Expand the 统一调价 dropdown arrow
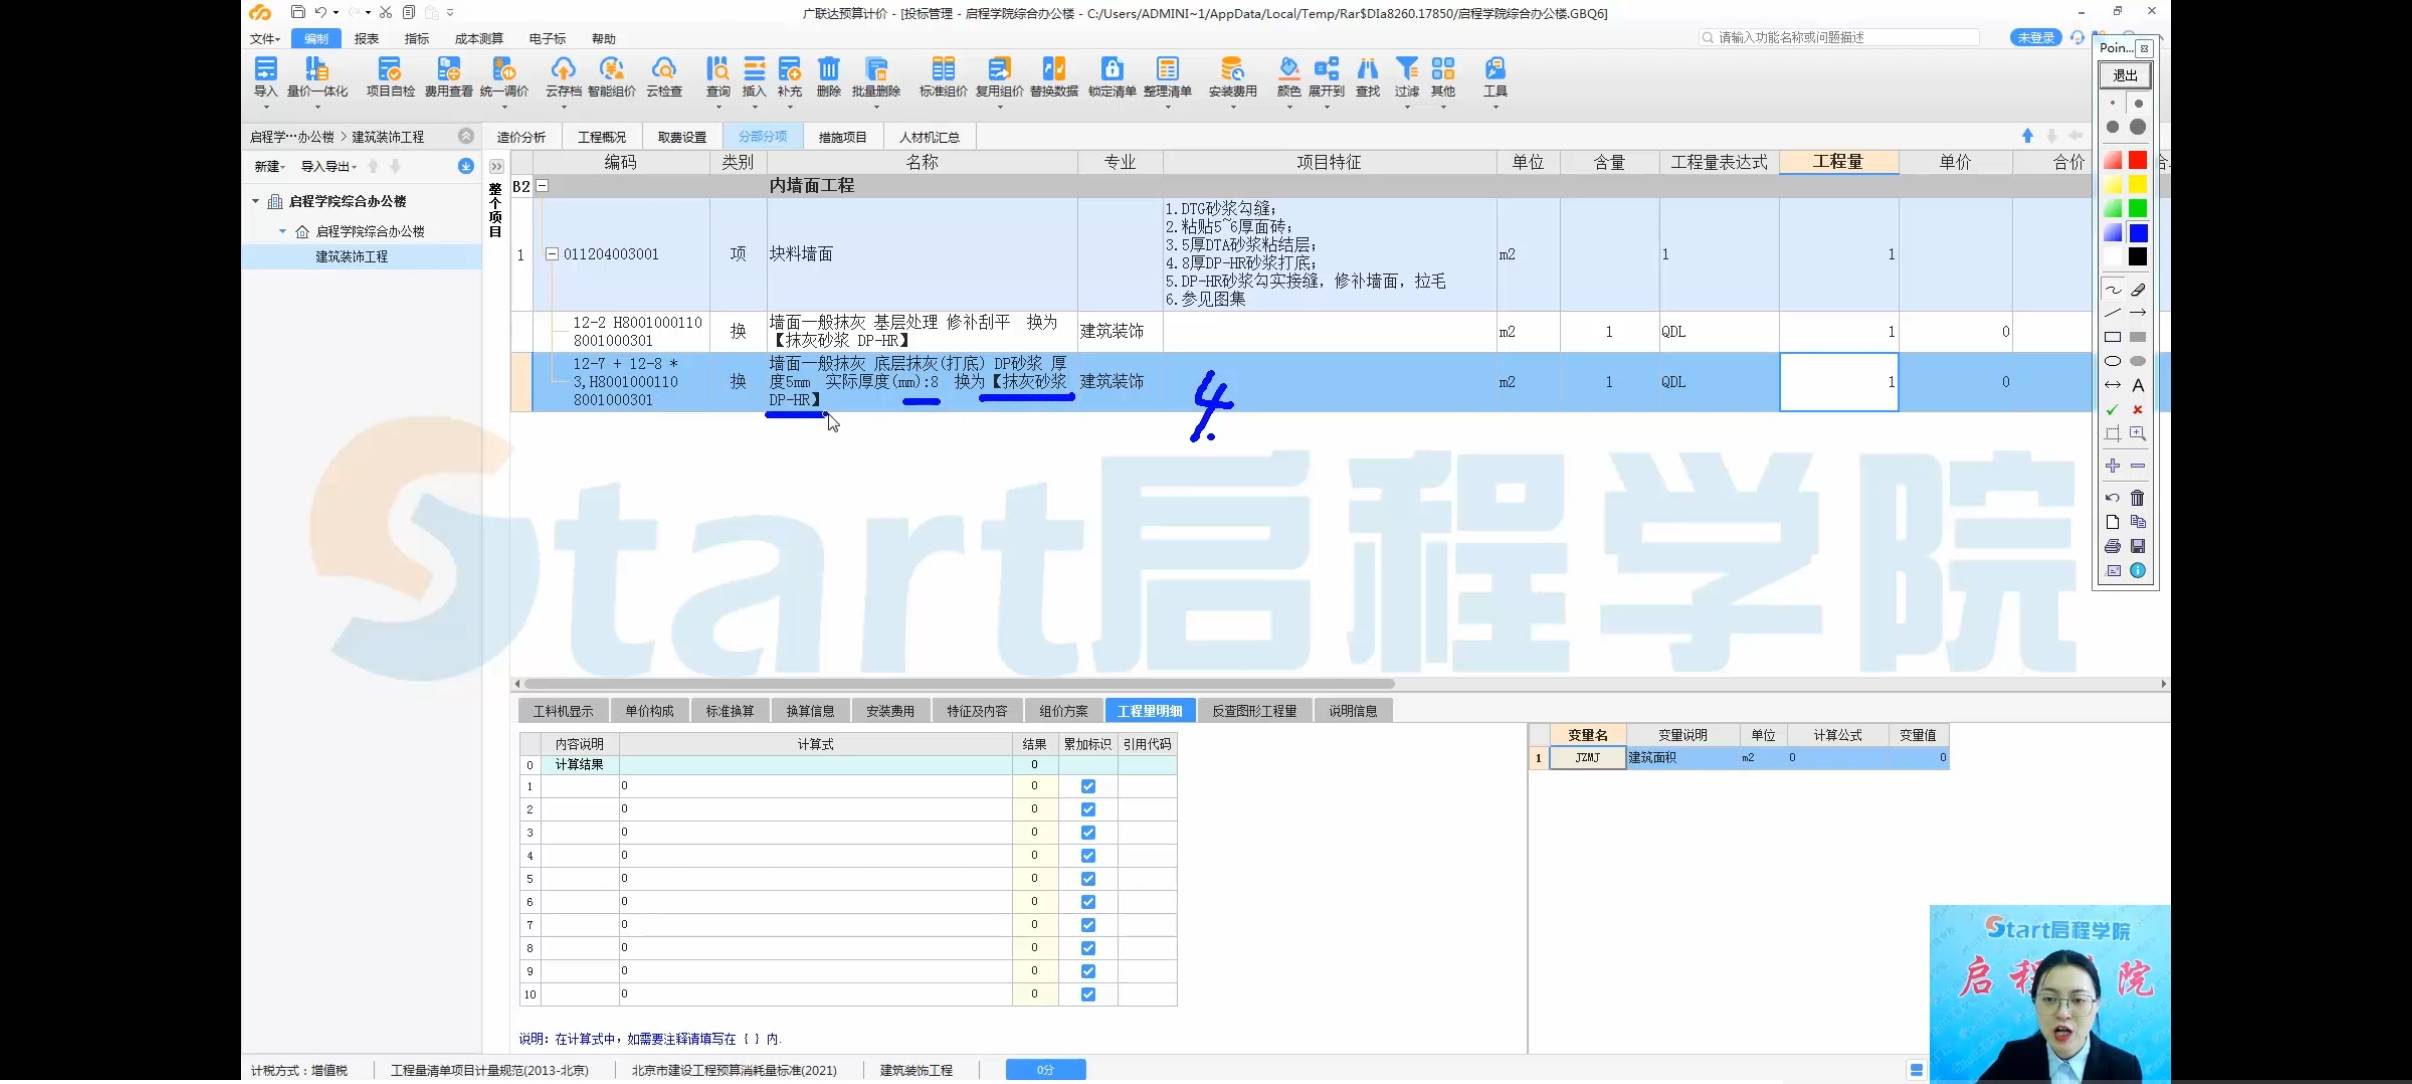This screenshot has height=1084, width=2412. [x=504, y=106]
